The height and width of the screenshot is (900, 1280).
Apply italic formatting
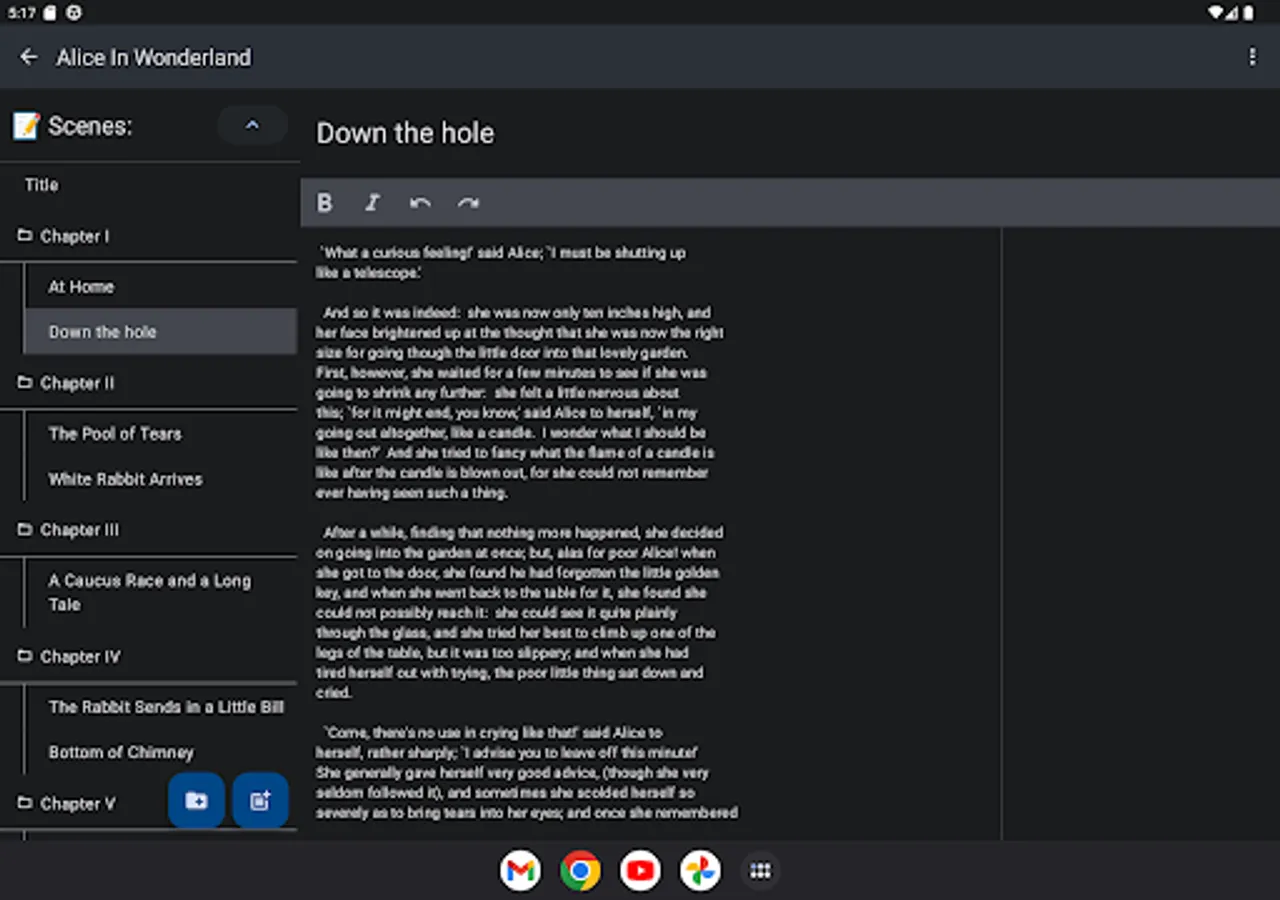click(372, 203)
